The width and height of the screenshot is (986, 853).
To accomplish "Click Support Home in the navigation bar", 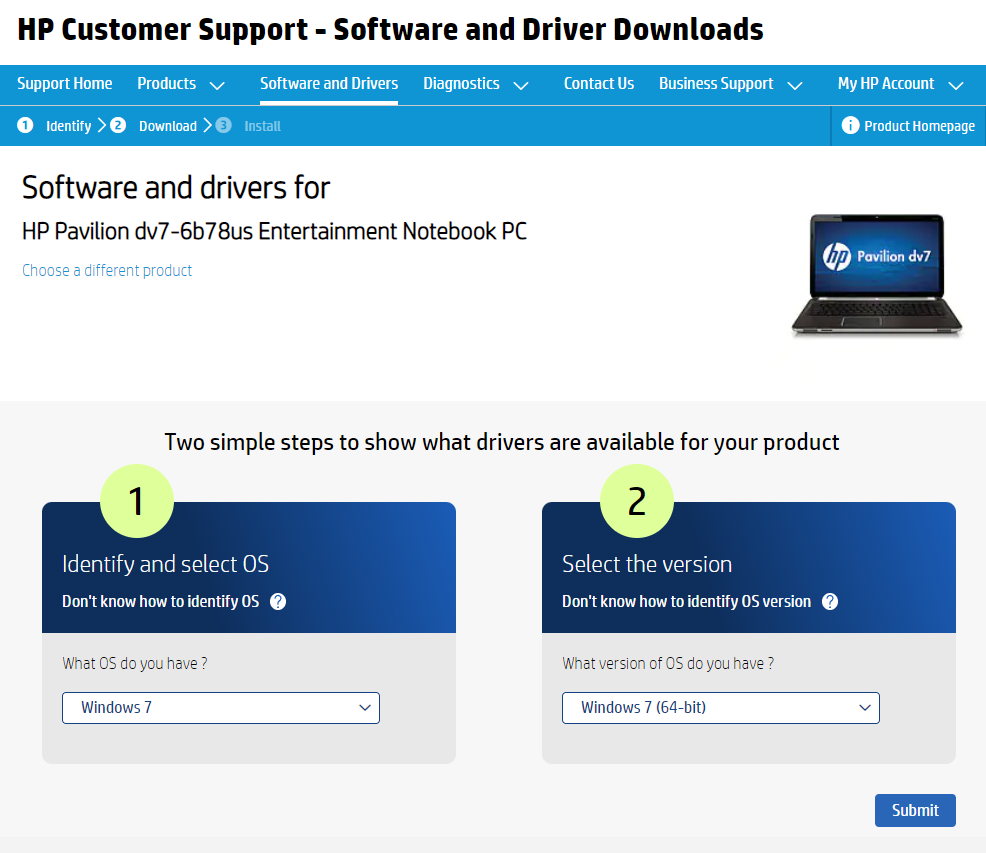I will (64, 84).
